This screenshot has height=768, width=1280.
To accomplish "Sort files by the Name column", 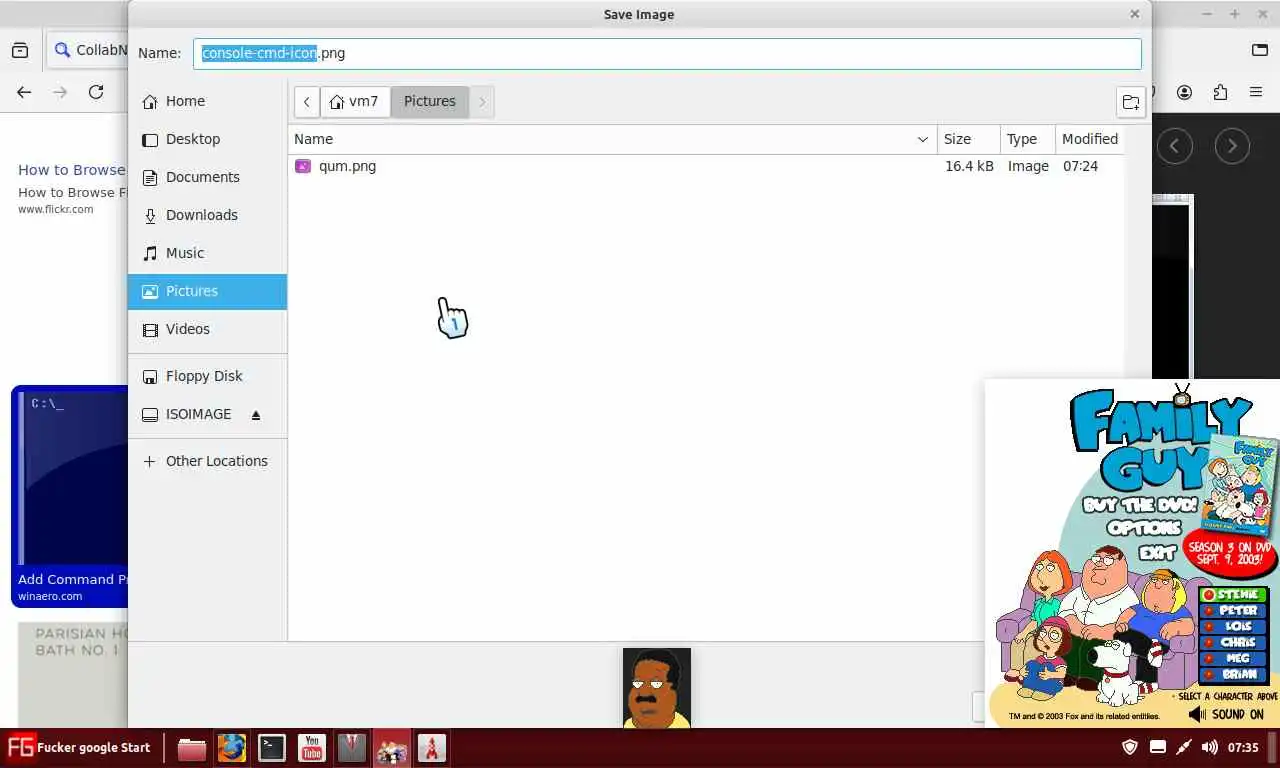I will [613, 139].
